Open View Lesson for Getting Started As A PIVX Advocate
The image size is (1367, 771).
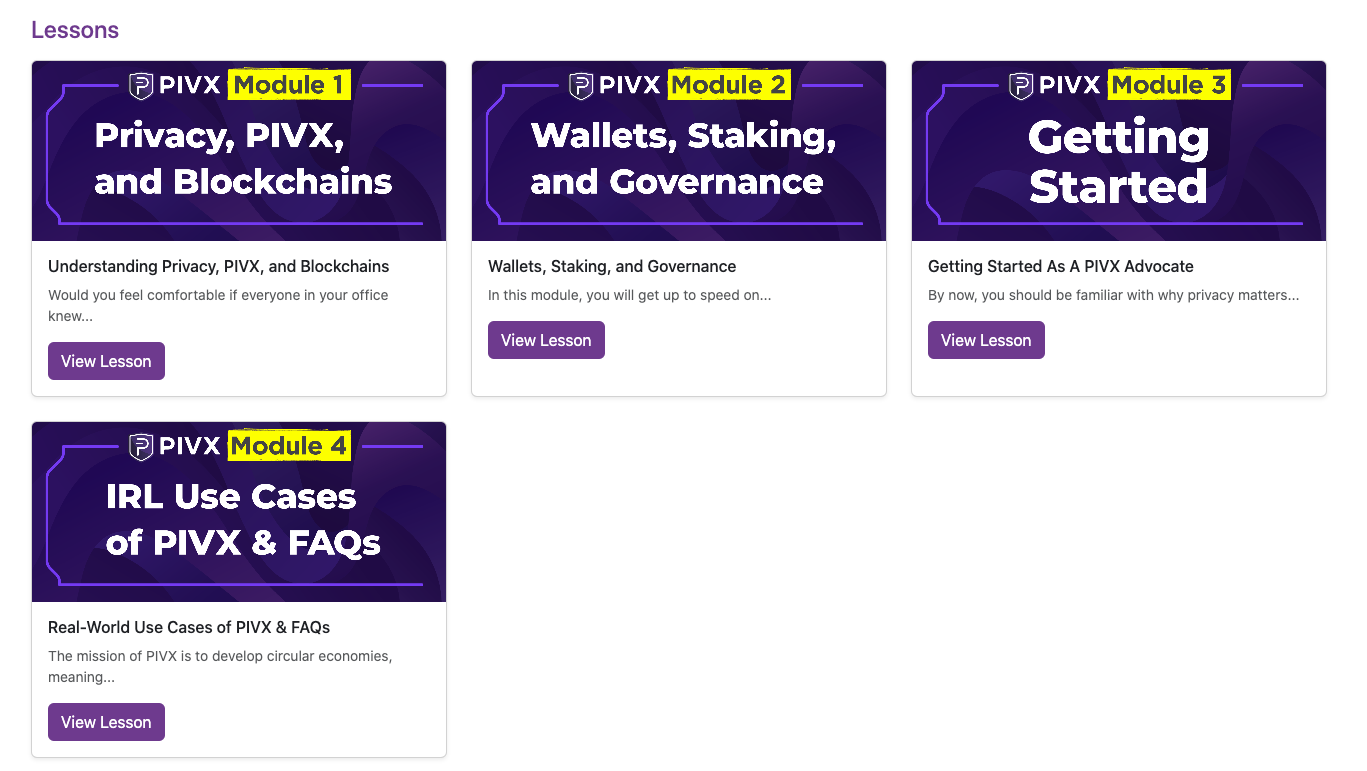point(986,340)
